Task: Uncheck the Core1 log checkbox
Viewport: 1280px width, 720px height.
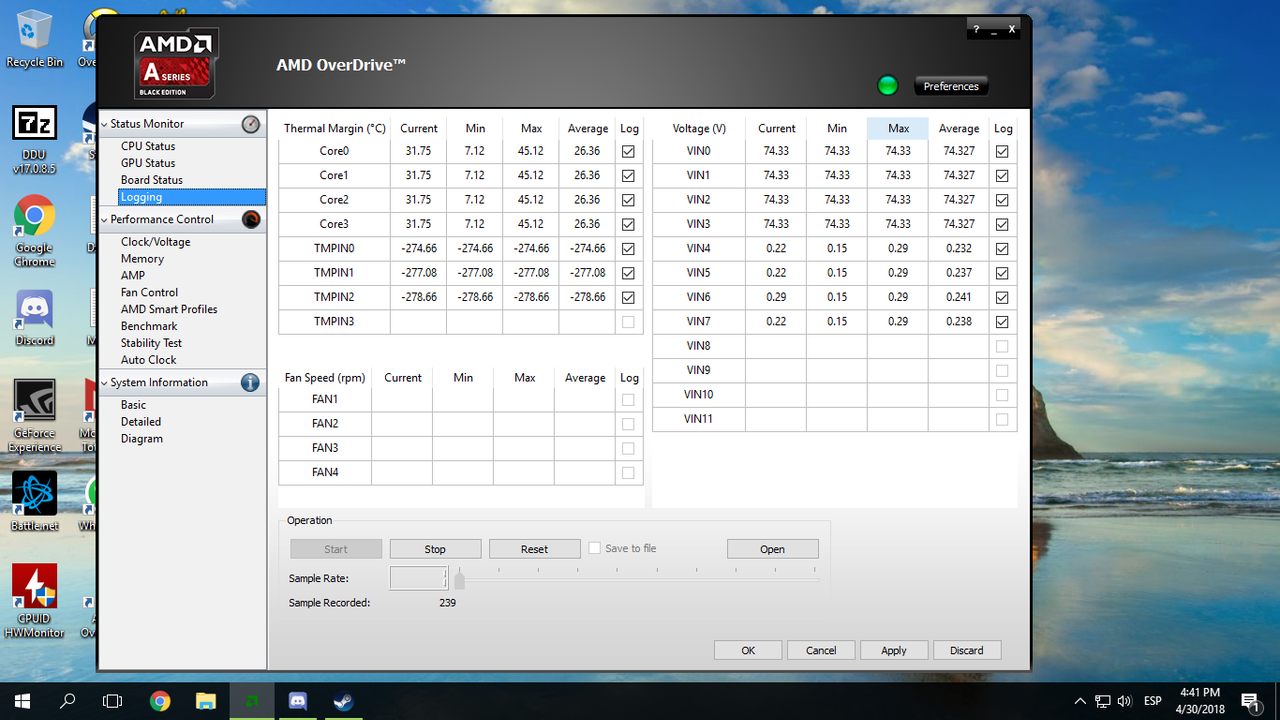Action: tap(628, 175)
